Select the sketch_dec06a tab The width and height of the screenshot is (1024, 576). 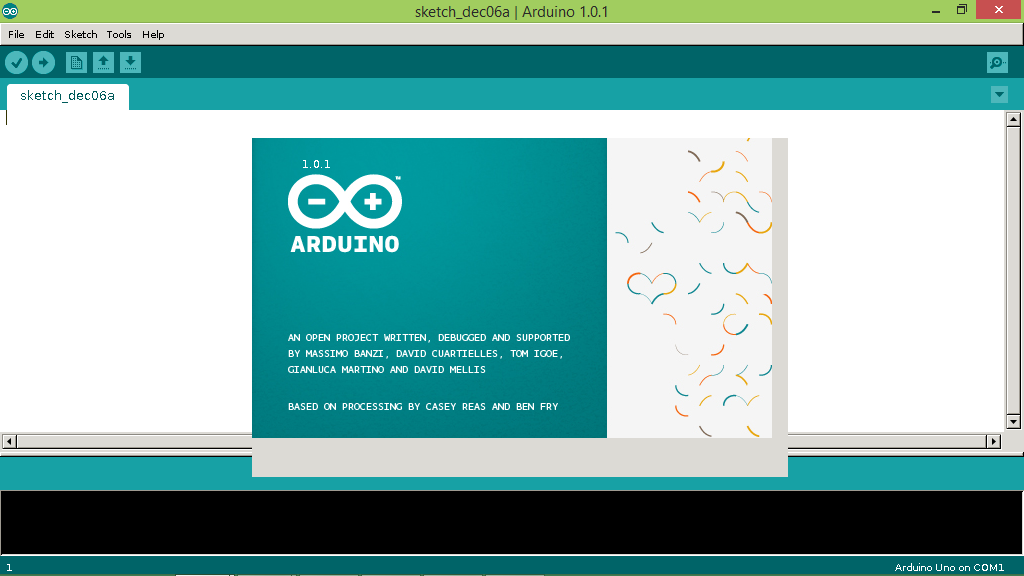67,96
